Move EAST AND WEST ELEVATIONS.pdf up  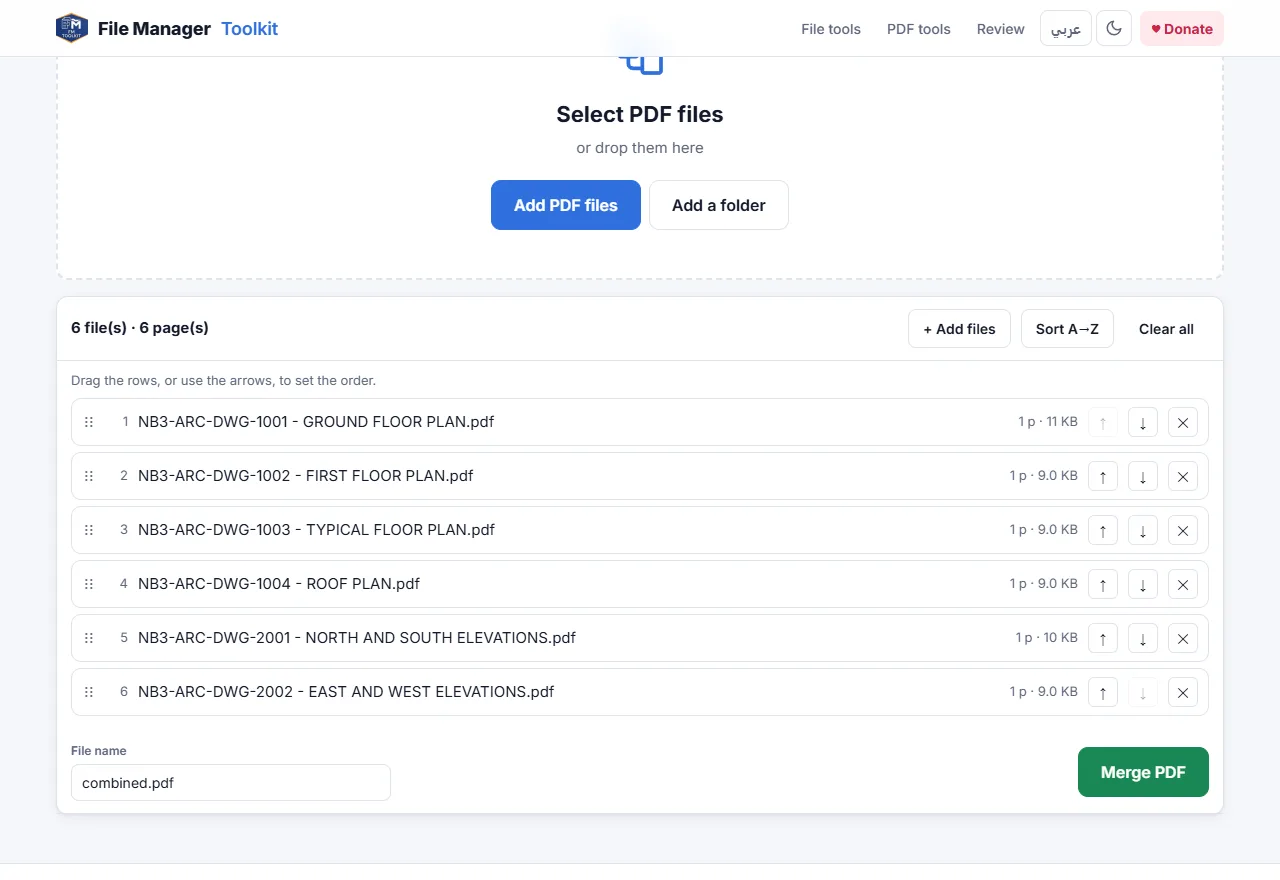pyautogui.click(x=1103, y=692)
